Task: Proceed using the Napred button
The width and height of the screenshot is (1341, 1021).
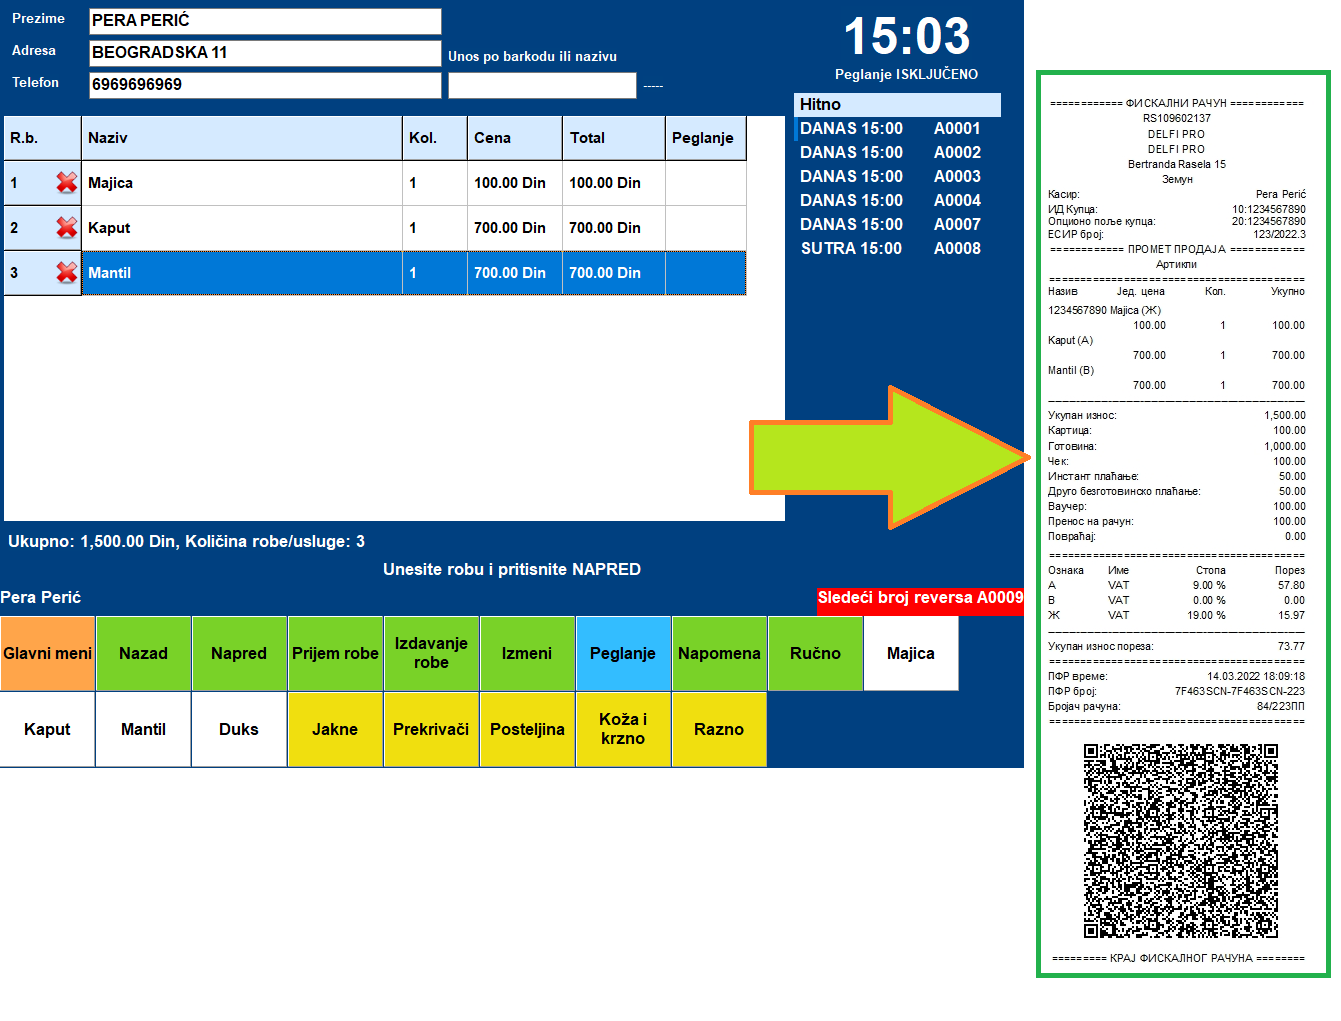Action: pyautogui.click(x=239, y=654)
